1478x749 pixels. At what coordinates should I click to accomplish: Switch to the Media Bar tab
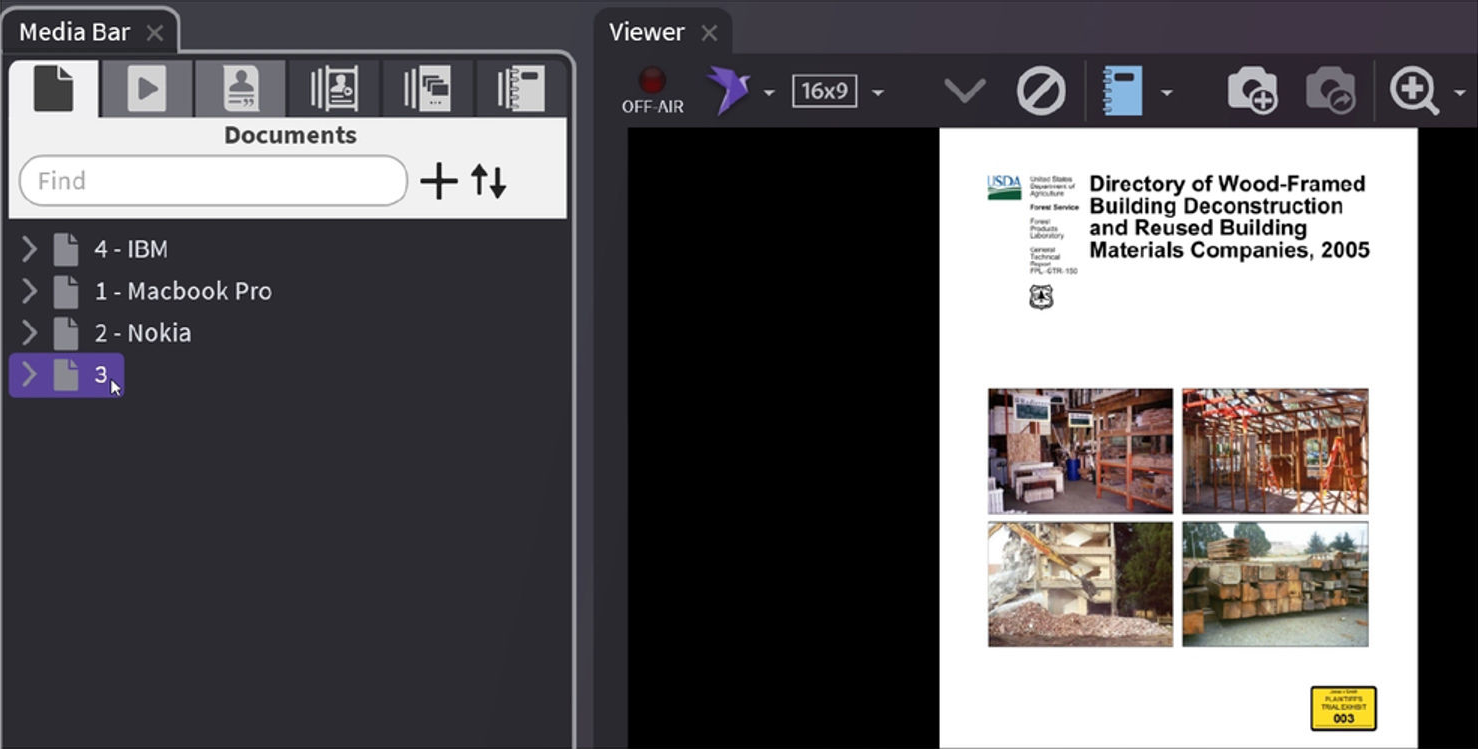(x=74, y=32)
